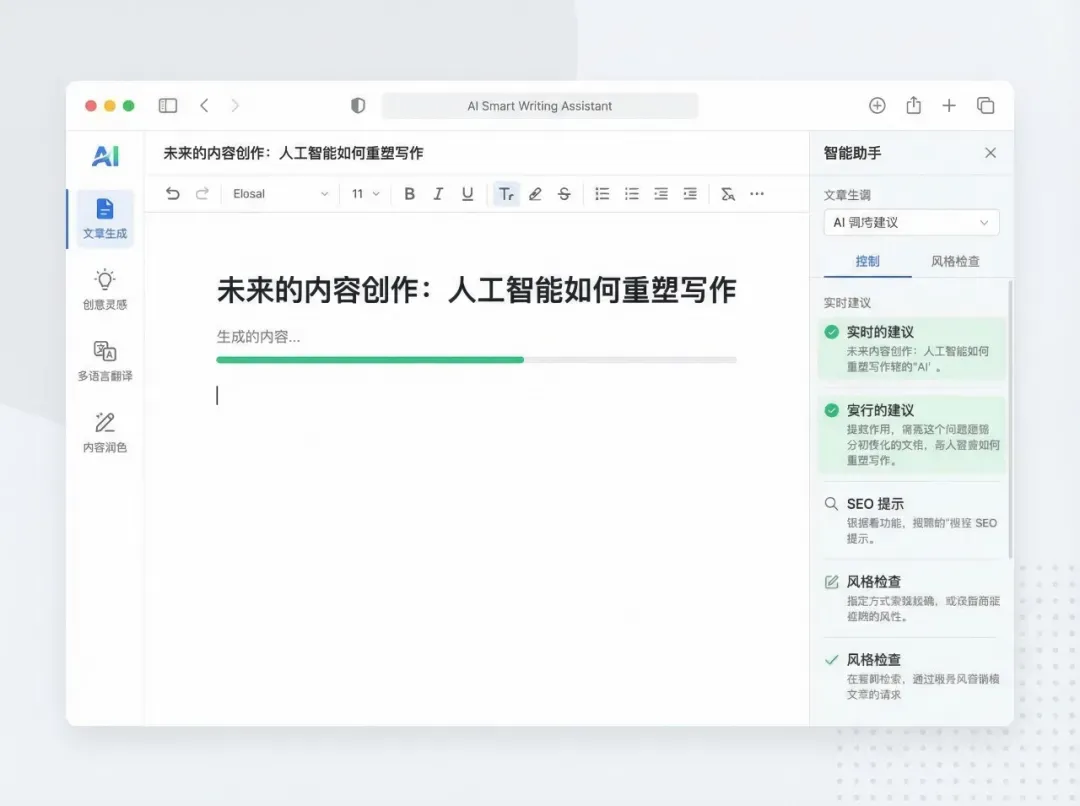
Task: Select the highlighter pen tool
Action: coord(535,194)
